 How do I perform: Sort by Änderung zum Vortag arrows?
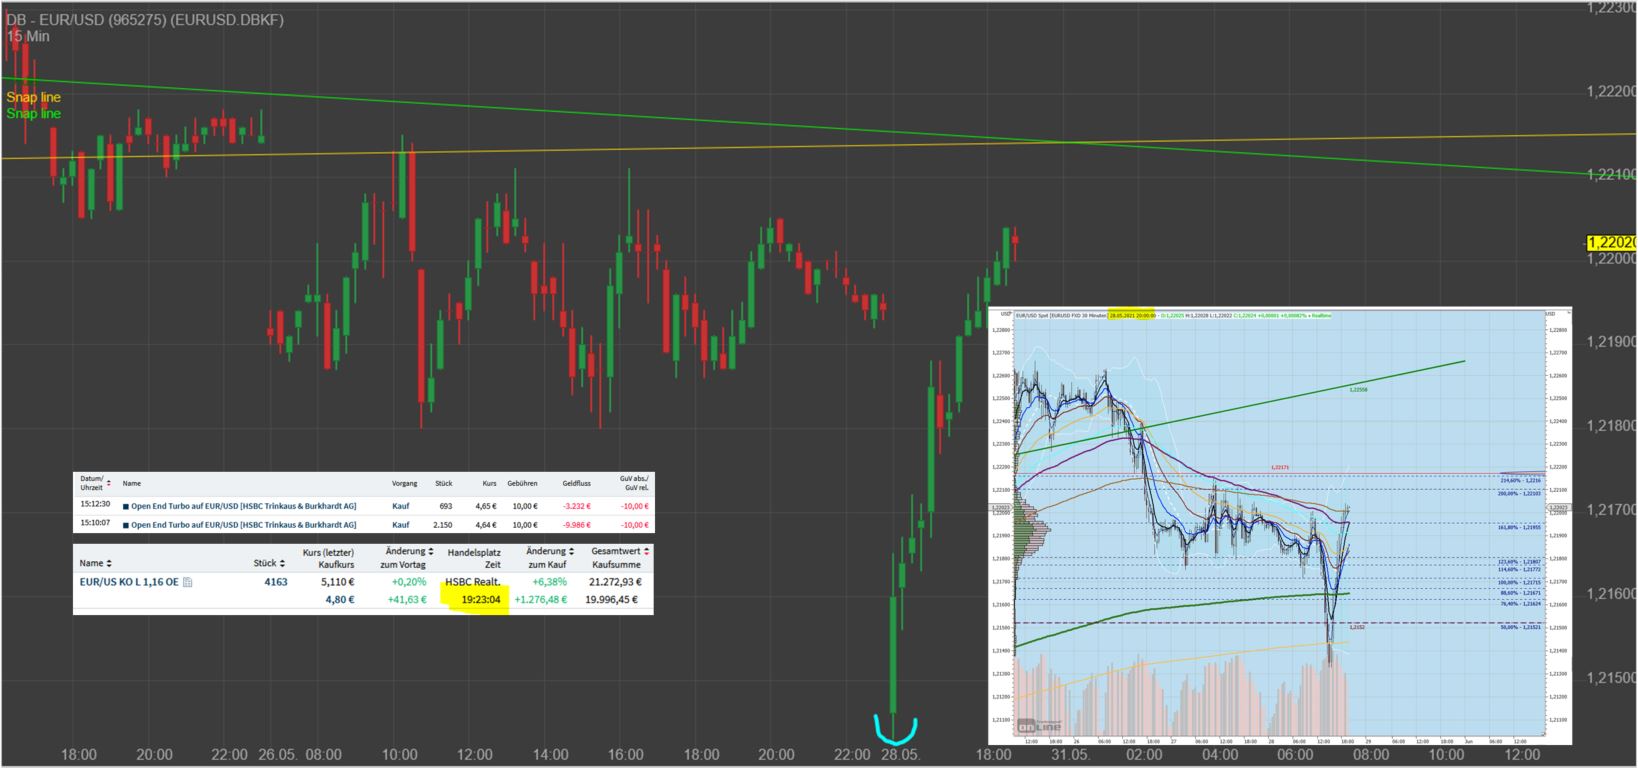pyautogui.click(x=431, y=551)
